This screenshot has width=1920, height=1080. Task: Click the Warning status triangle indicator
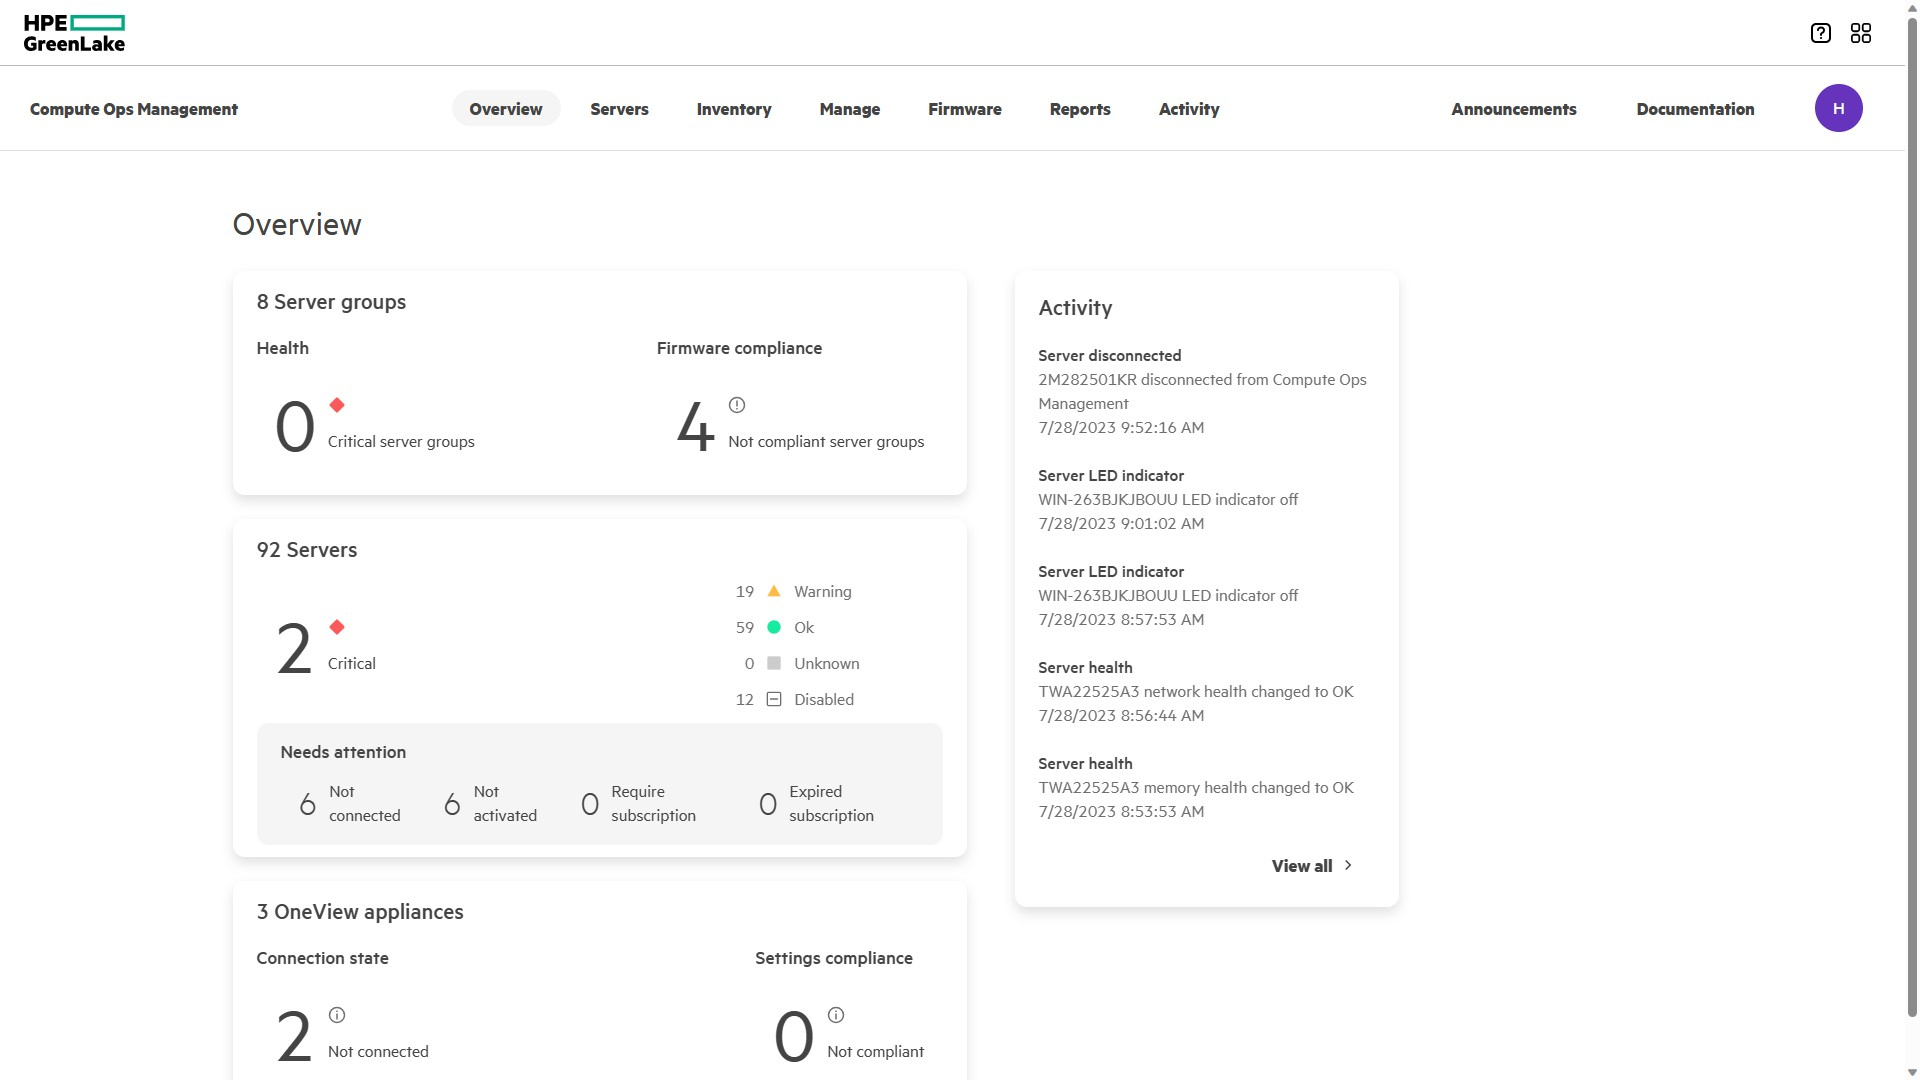pos(773,591)
